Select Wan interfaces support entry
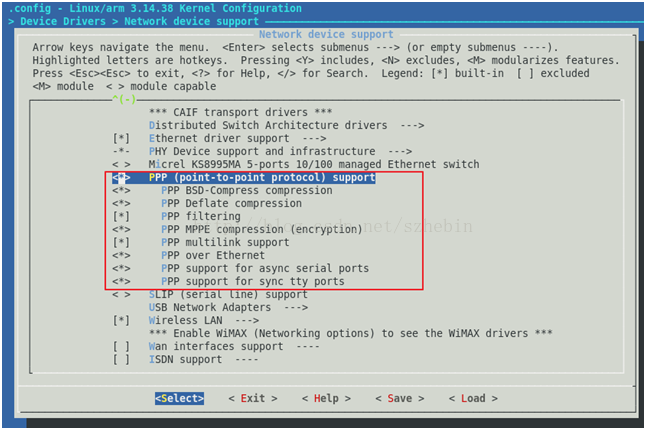 pyautogui.click(x=216, y=346)
